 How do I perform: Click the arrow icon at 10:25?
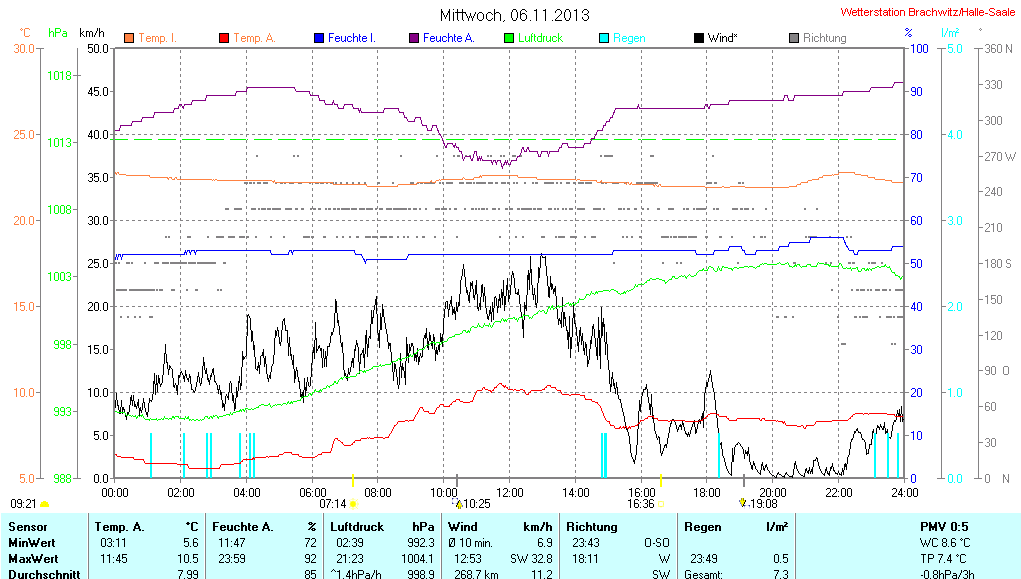tap(459, 504)
